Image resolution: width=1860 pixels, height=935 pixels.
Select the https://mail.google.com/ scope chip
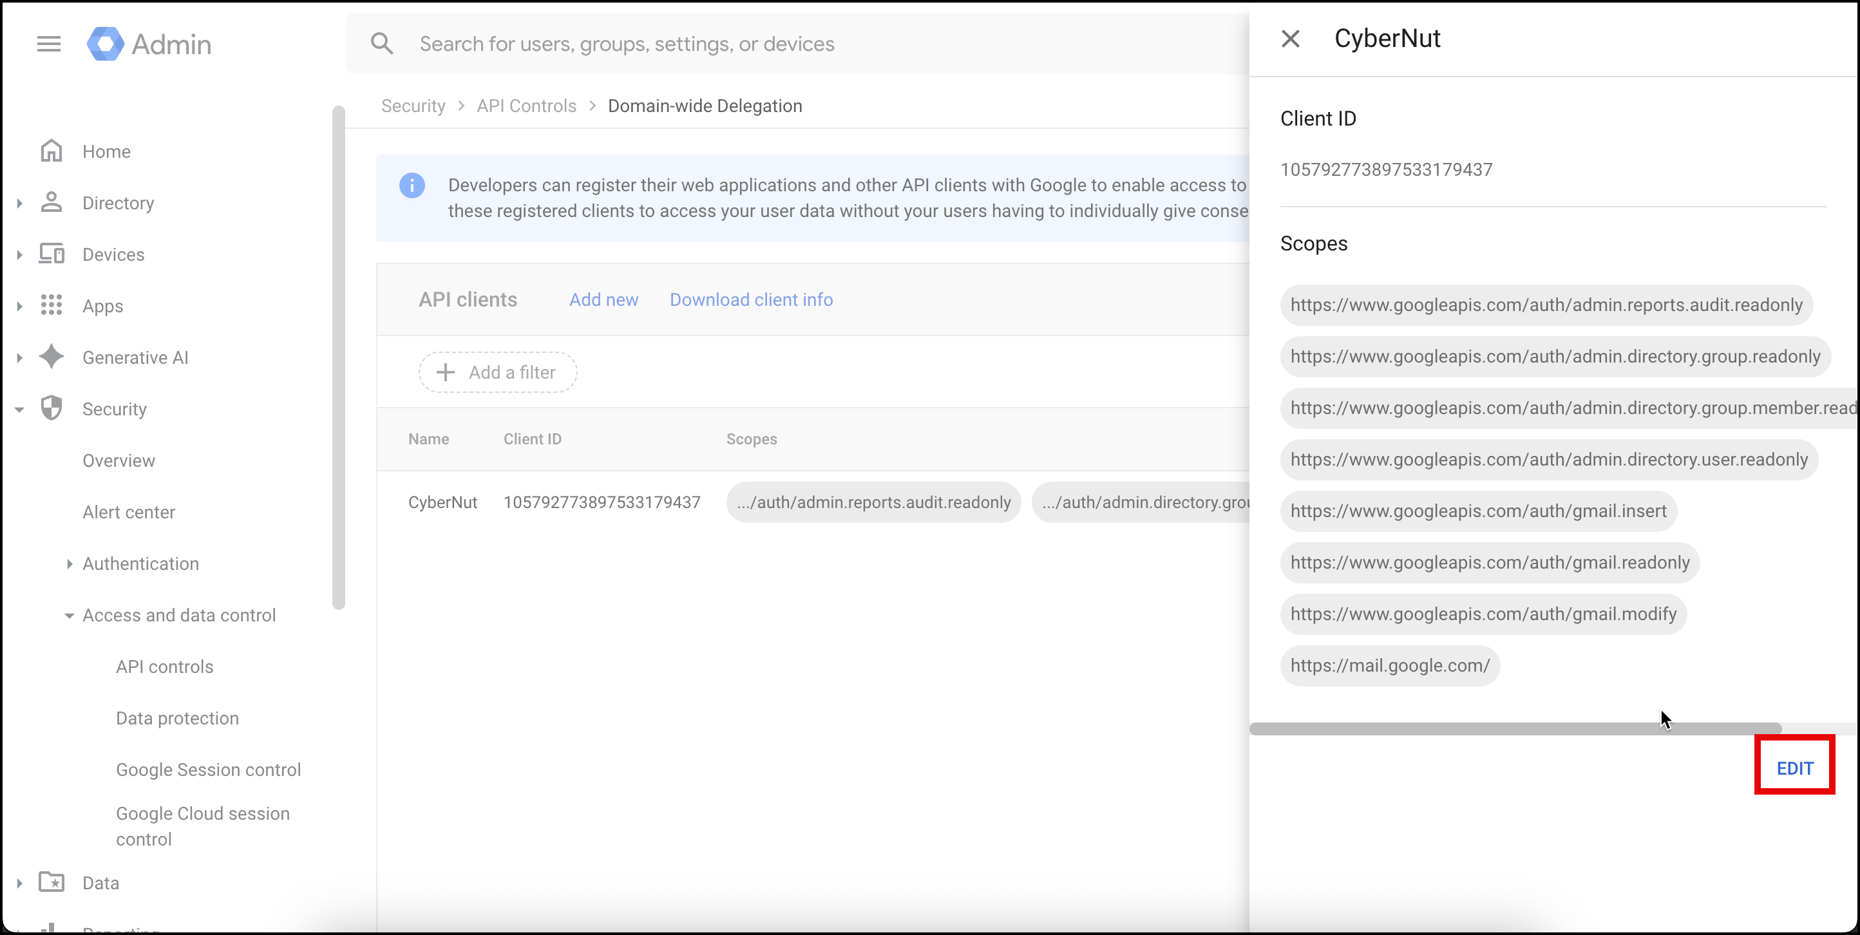coord(1390,666)
